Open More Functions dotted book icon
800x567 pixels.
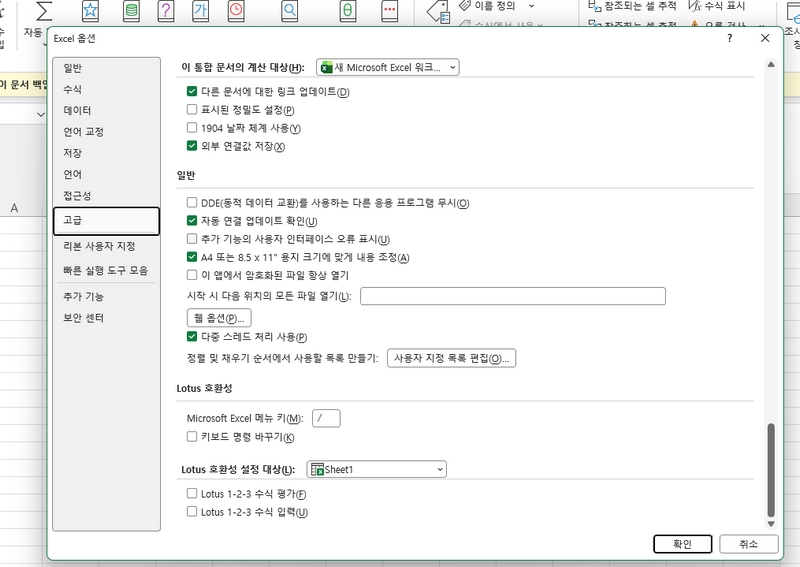coord(390,11)
